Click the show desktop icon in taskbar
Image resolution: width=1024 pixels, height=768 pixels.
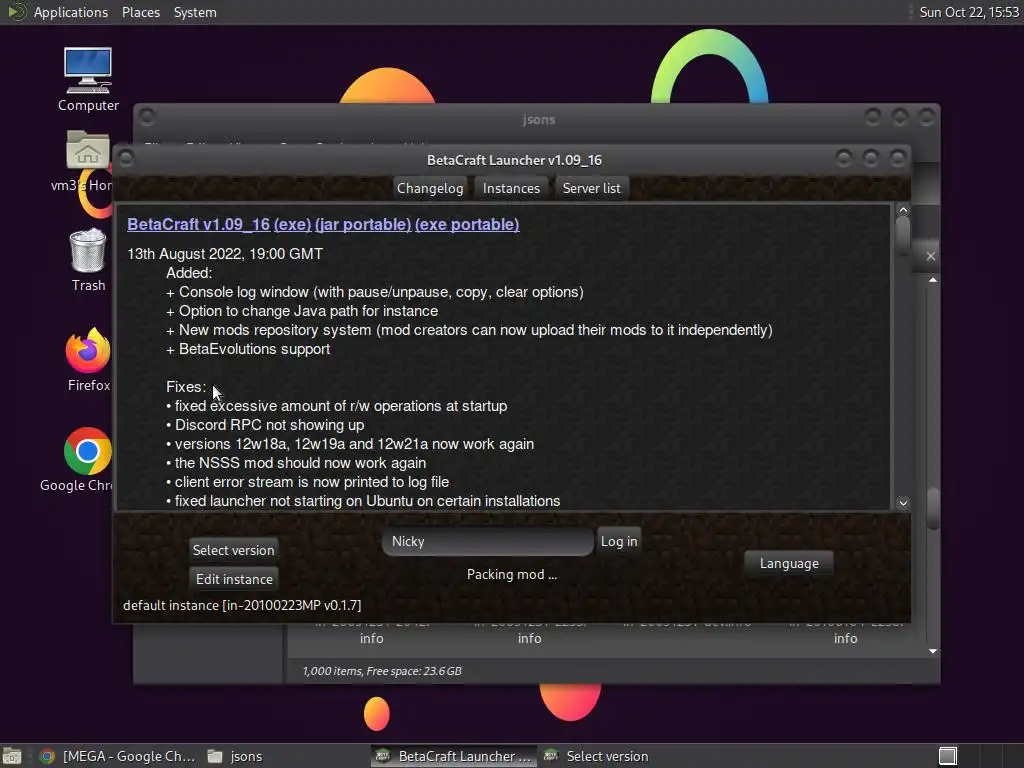(x=12, y=756)
